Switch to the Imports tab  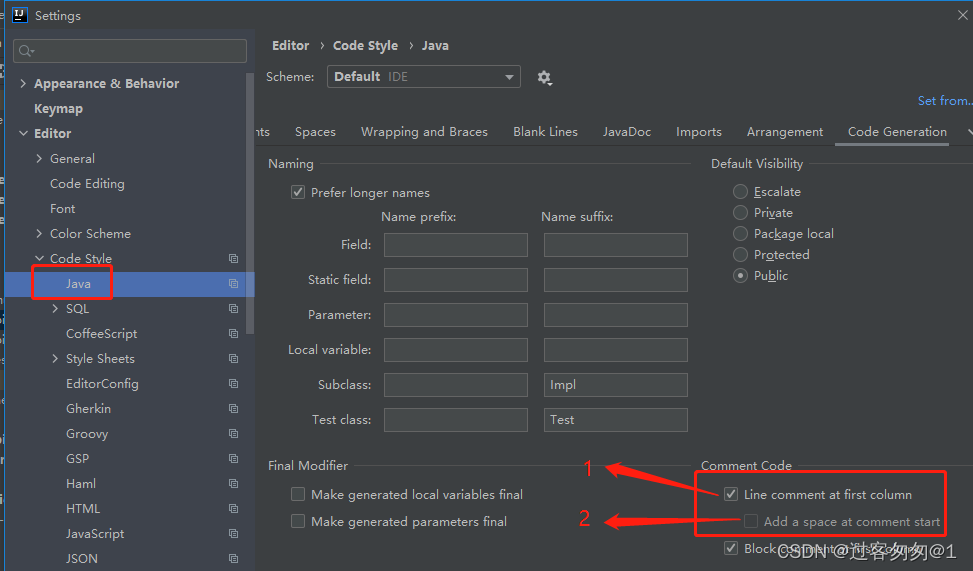699,132
